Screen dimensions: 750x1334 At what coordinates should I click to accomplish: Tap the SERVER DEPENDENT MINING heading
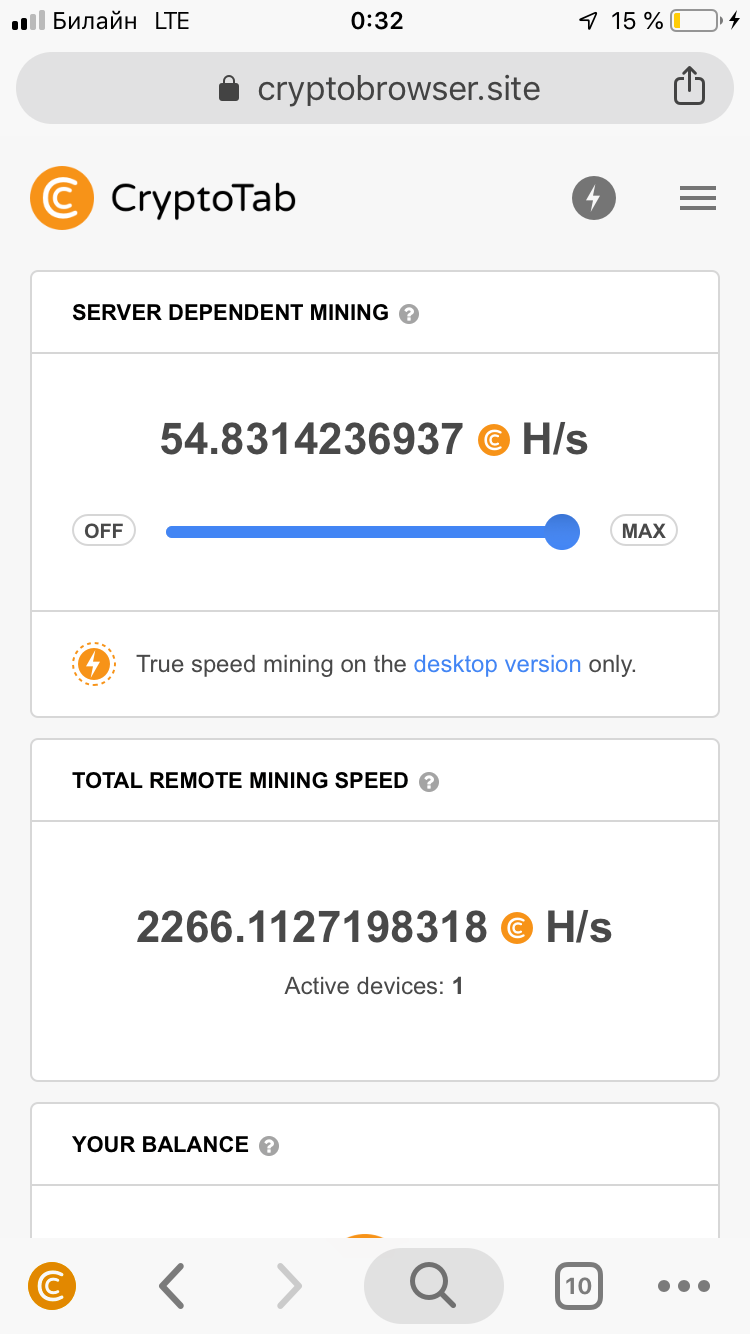click(230, 313)
